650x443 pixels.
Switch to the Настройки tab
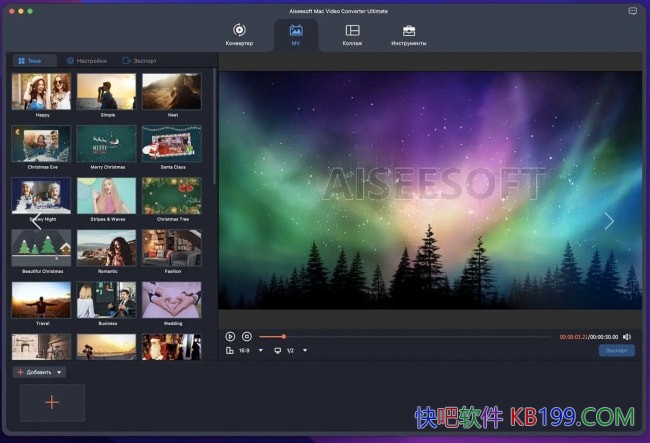84,61
